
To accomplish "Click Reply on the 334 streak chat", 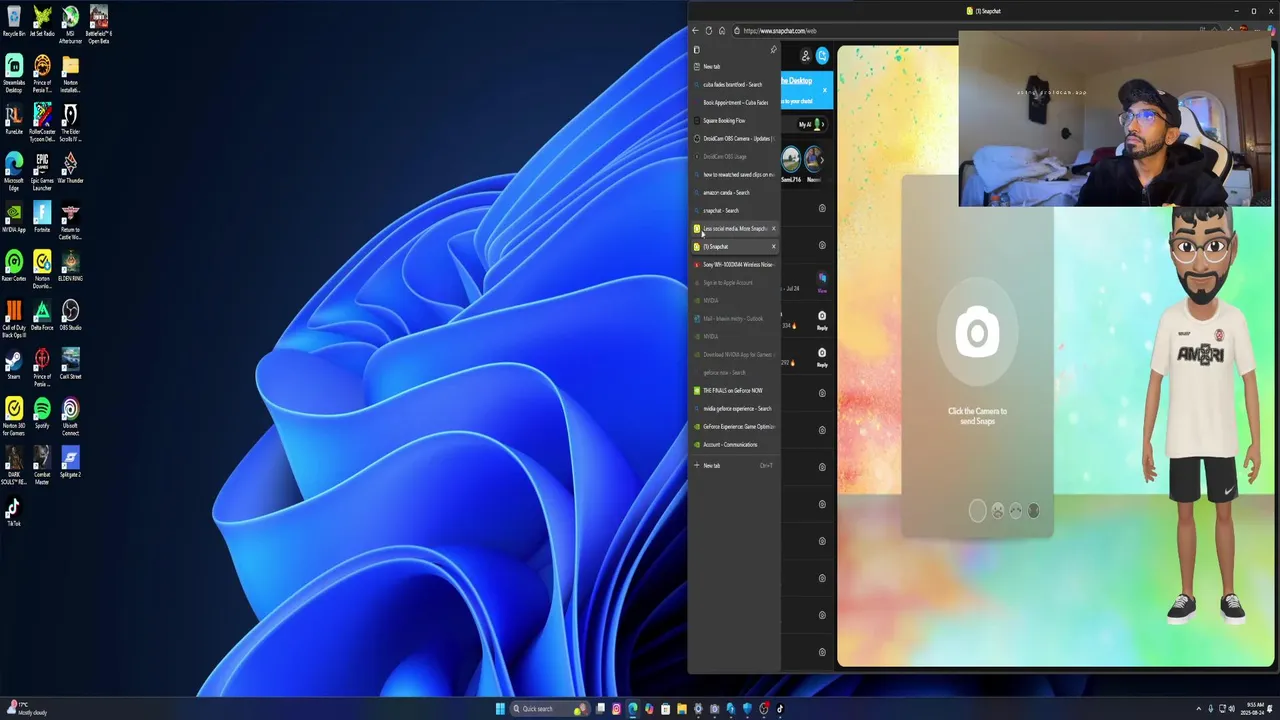I will (822, 319).
